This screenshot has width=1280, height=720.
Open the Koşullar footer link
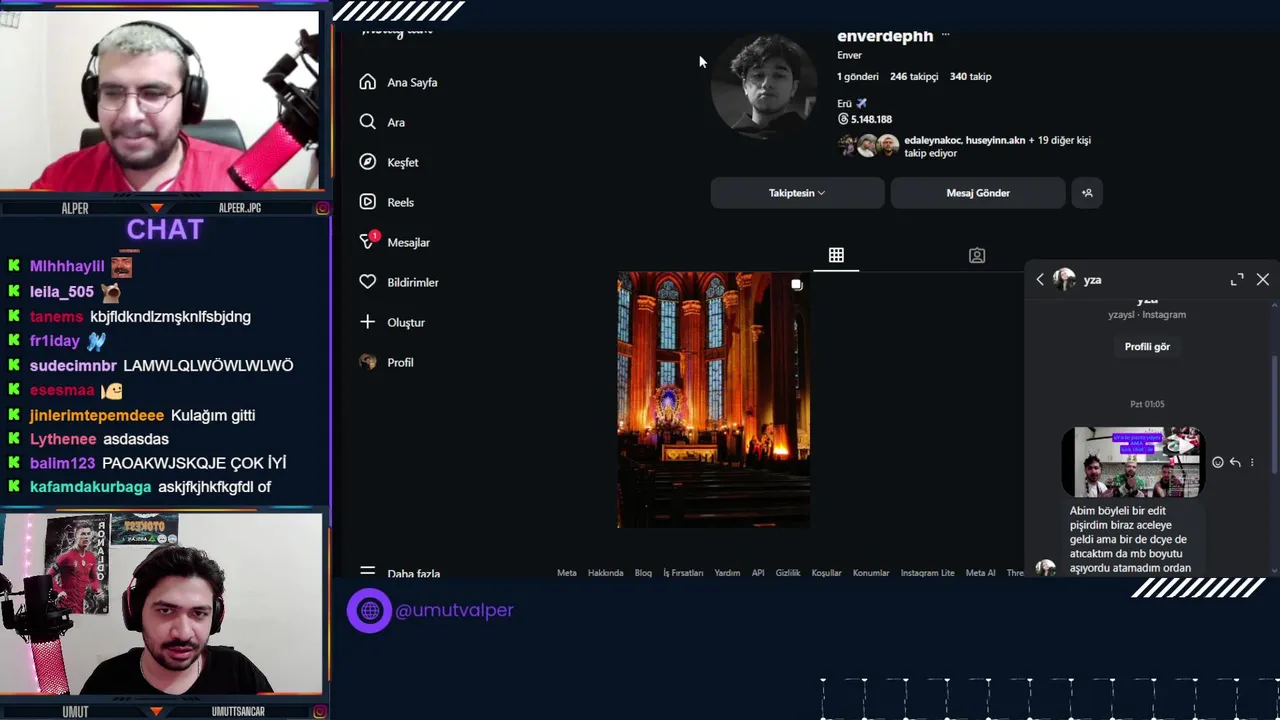pos(826,573)
